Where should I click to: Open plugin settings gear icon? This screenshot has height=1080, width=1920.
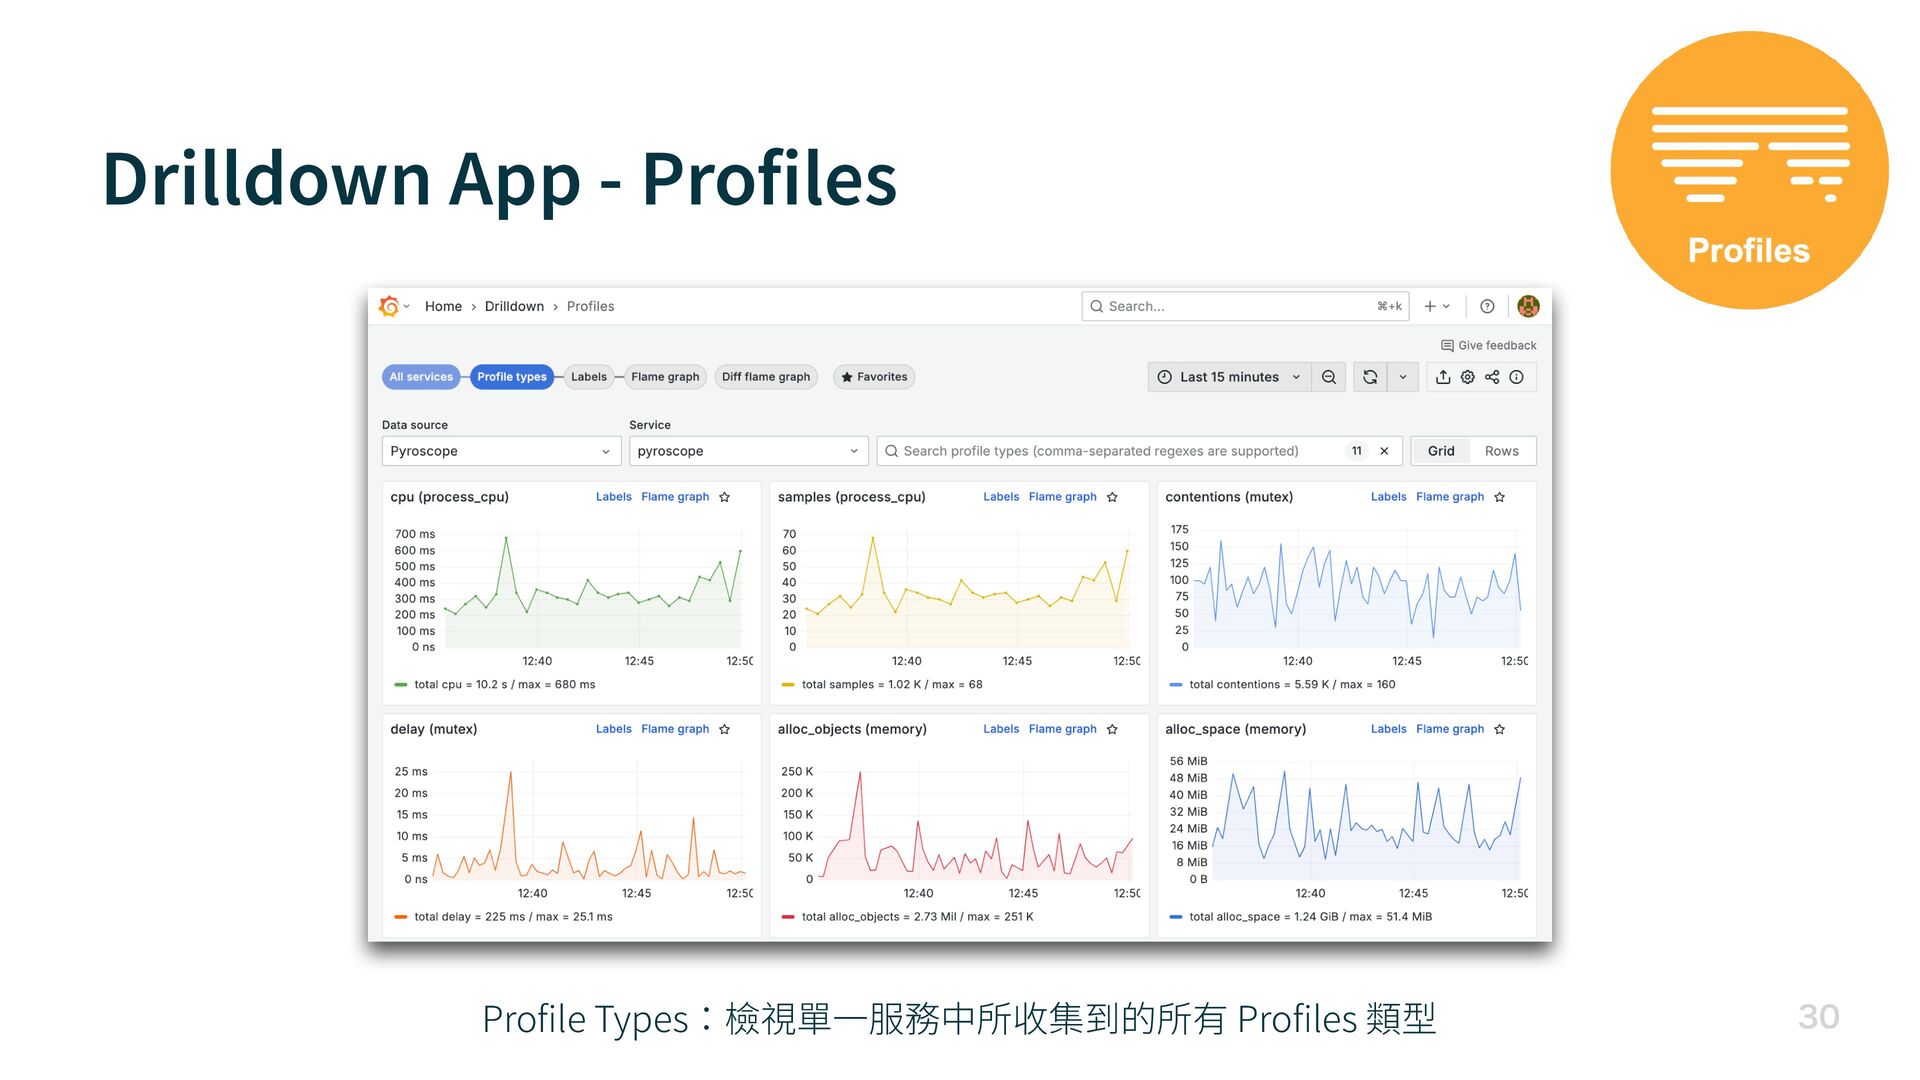point(1467,377)
